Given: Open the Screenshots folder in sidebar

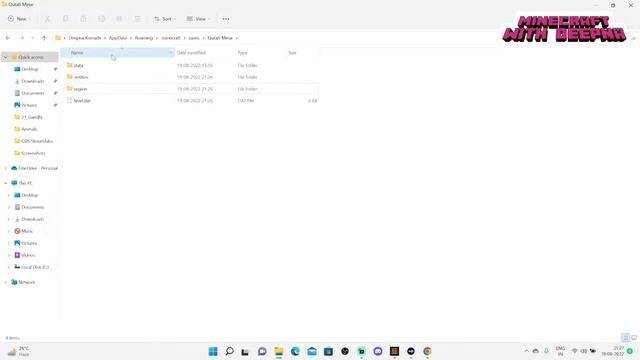Looking at the screenshot, I should point(33,153).
